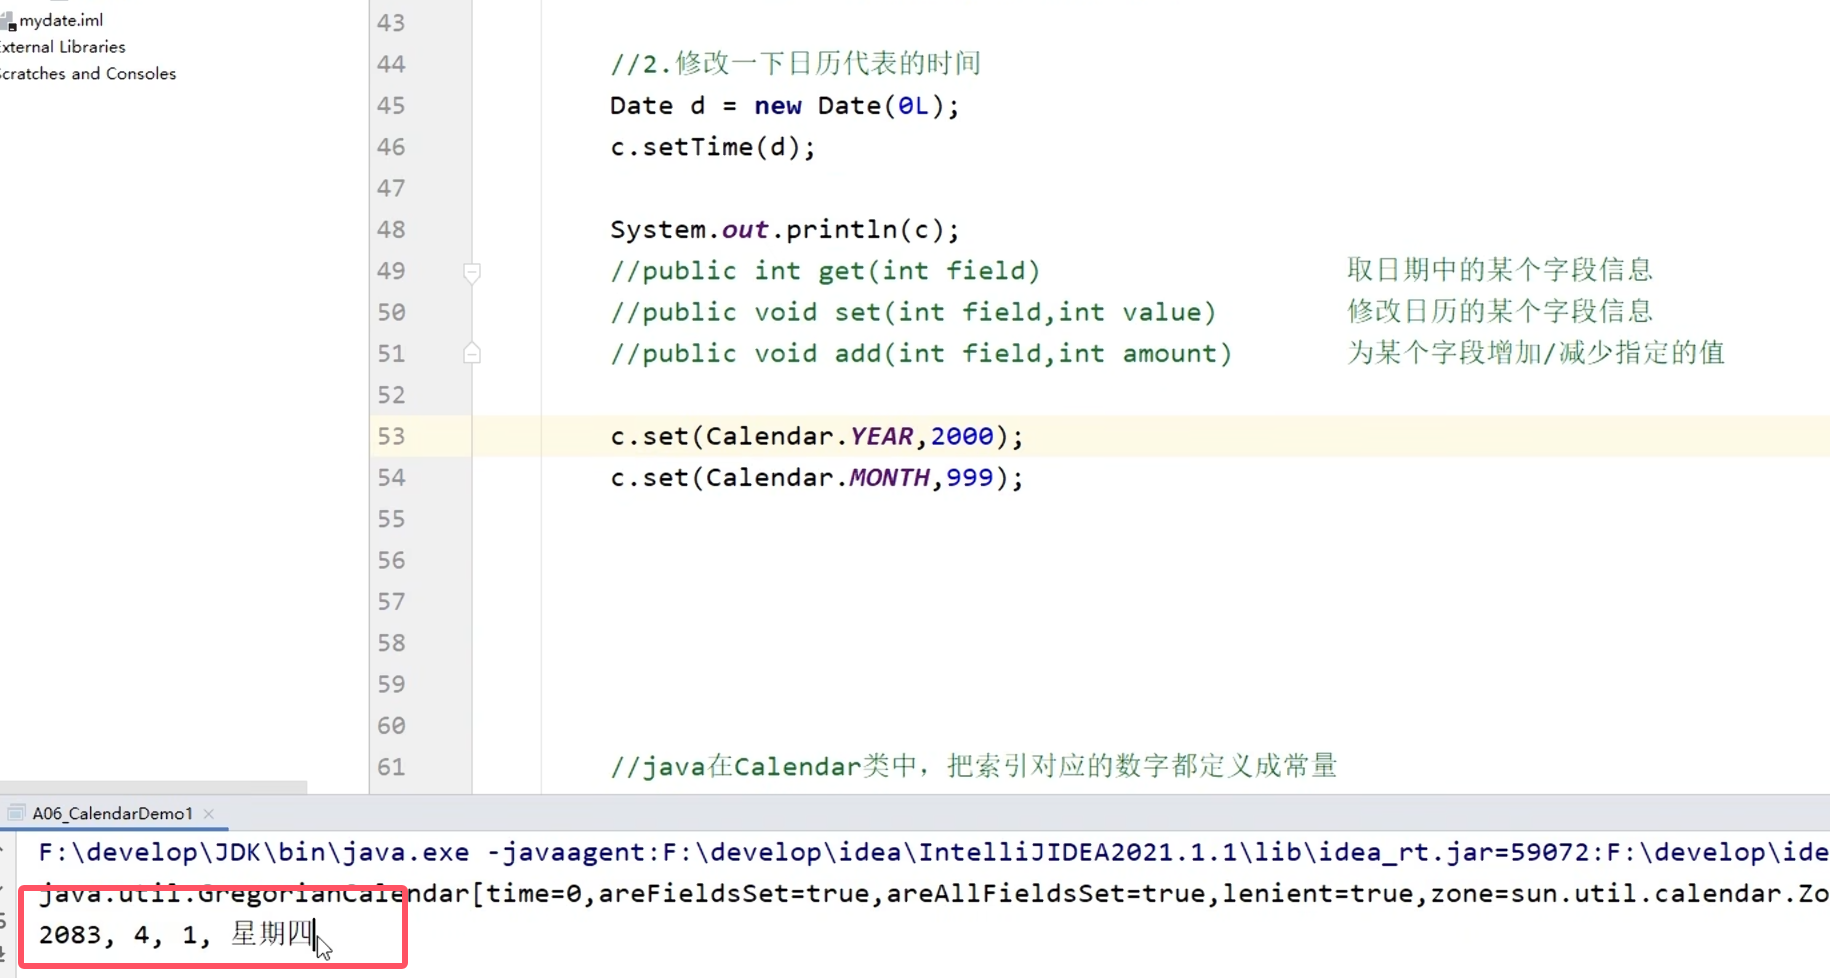The image size is (1830, 978).
Task: Select mydate.iml in the project tree
Action: 61,20
